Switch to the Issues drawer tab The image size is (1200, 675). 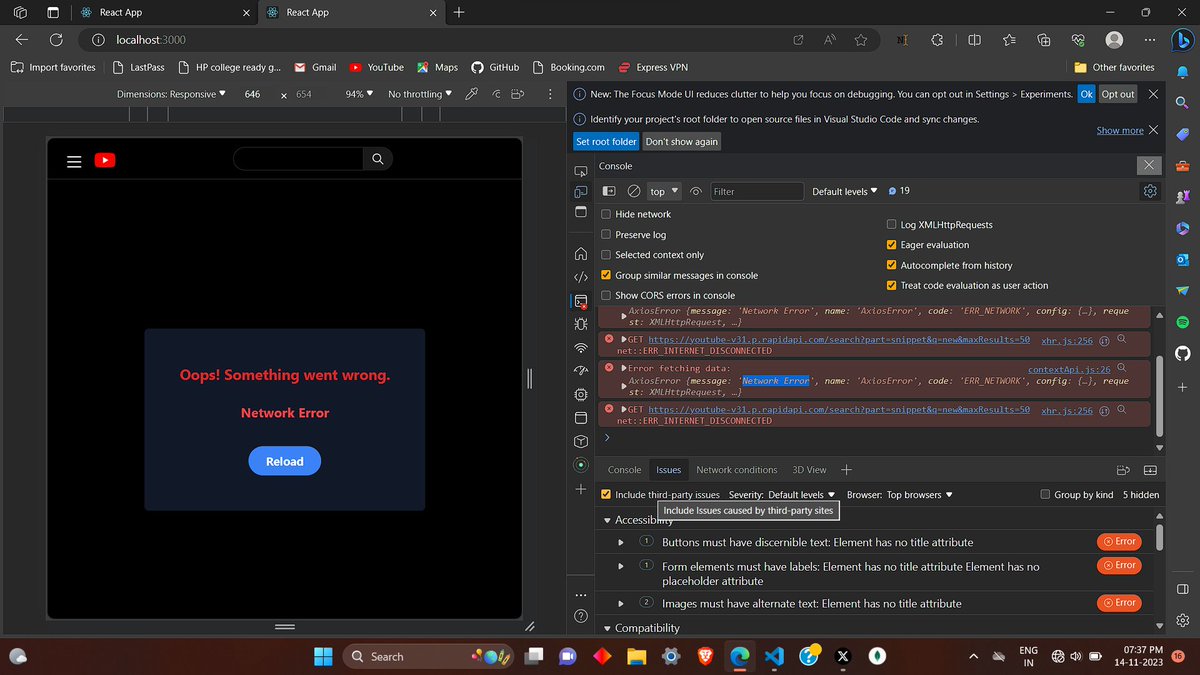[x=668, y=470]
